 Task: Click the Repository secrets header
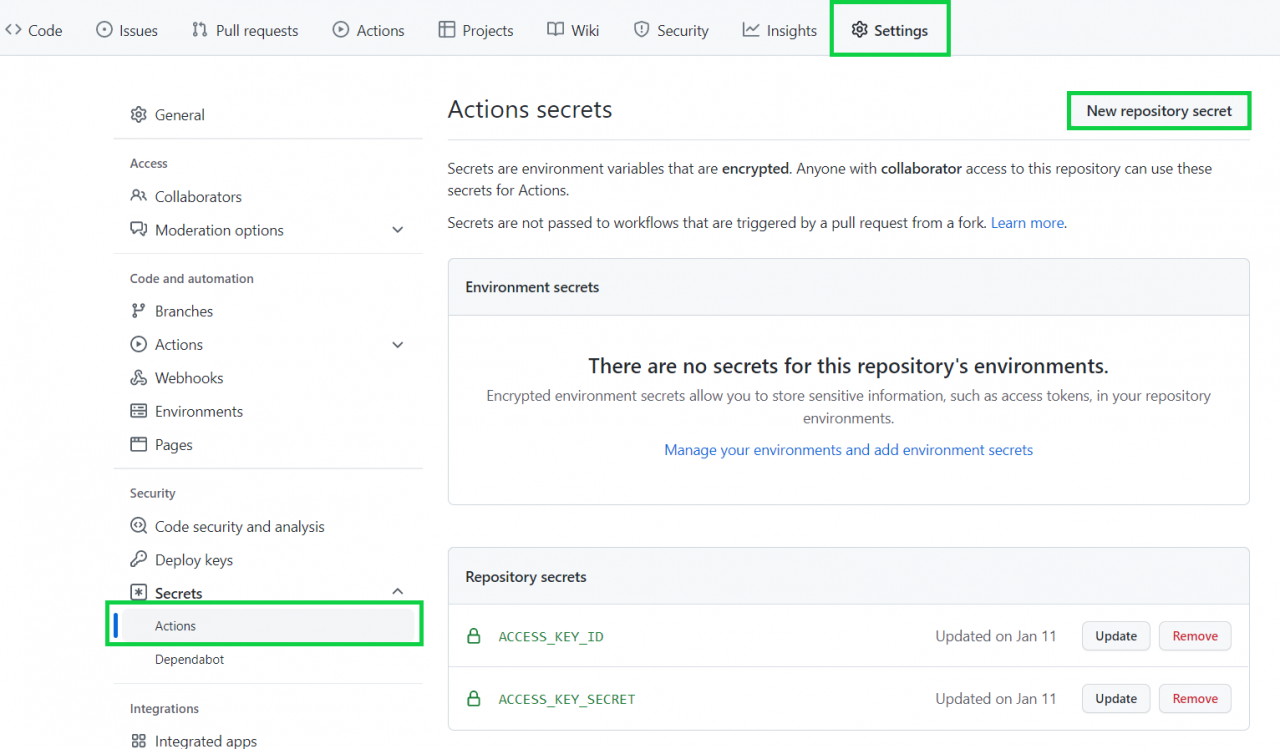click(x=526, y=577)
